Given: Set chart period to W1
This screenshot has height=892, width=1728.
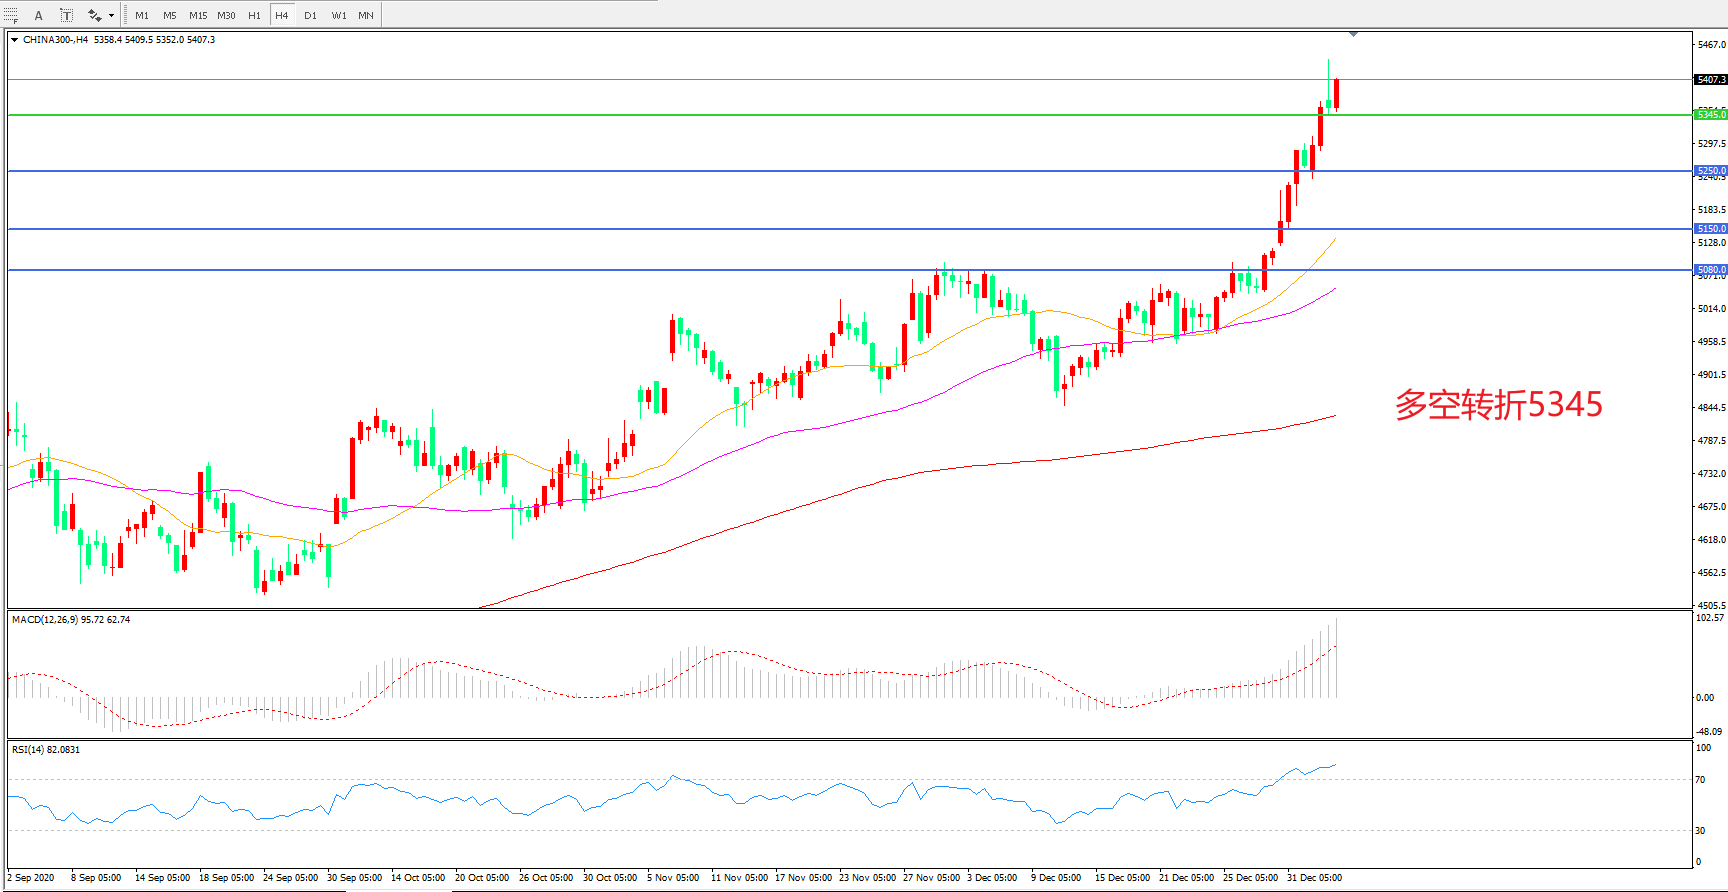Looking at the screenshot, I should point(339,15).
